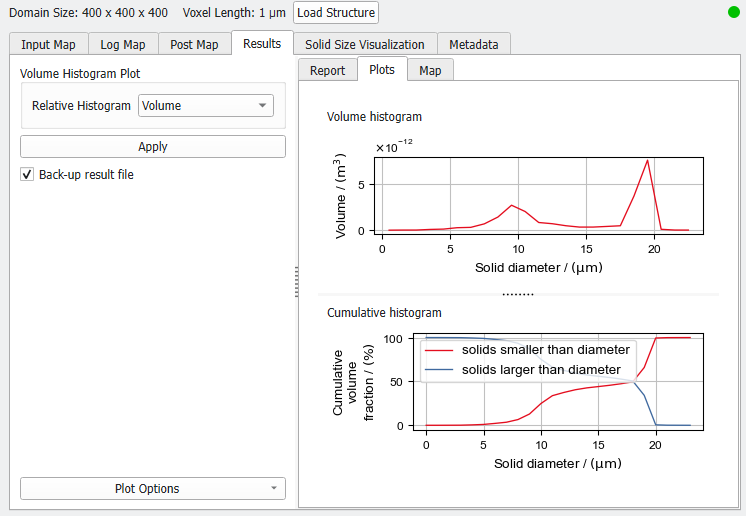Image resolution: width=746 pixels, height=516 pixels.
Task: Click the 'Volume Histogram Plot' heading
Action: [80, 74]
